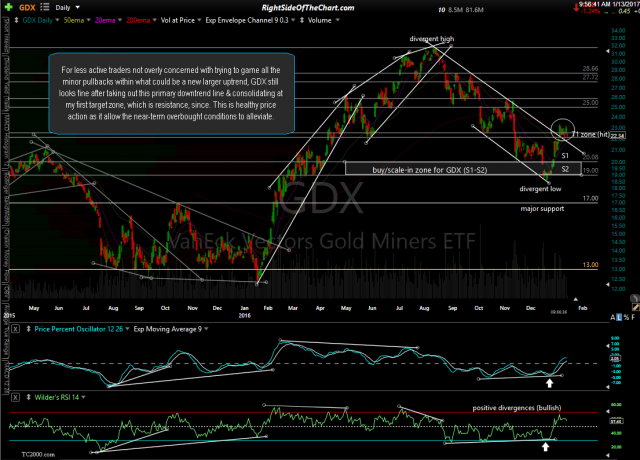Open the 200ema indicator dropdown
Viewport: 640px width, 460px height.
[x=155, y=20]
